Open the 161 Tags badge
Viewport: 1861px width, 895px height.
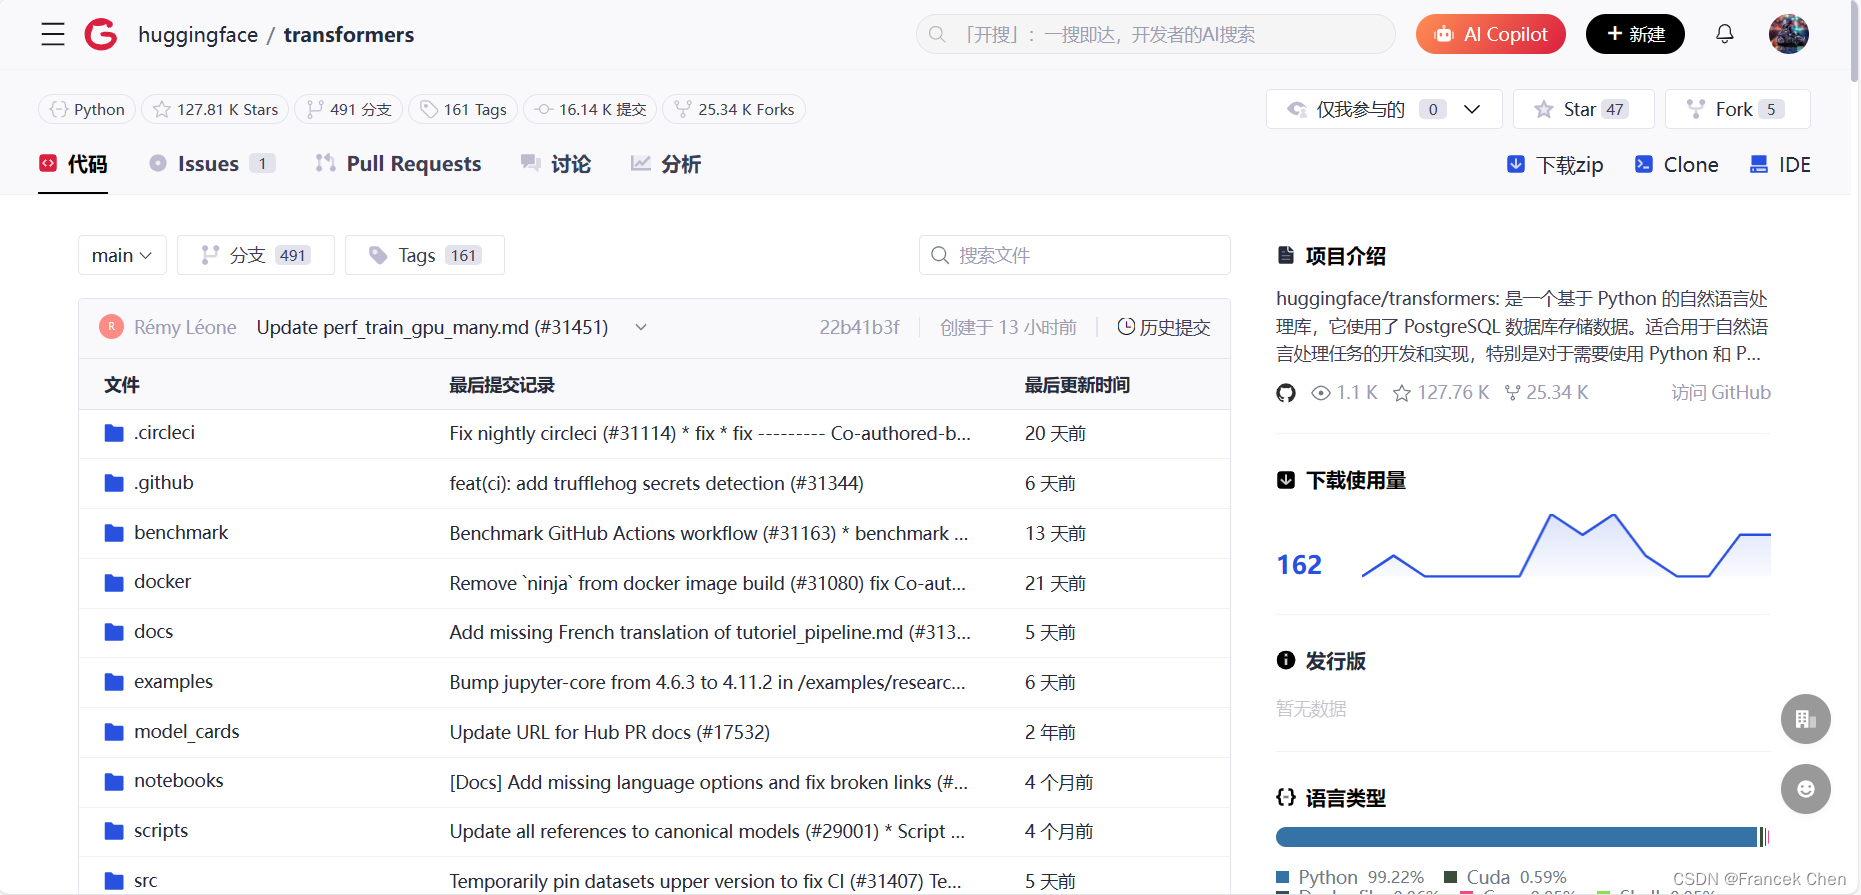[x=463, y=109]
